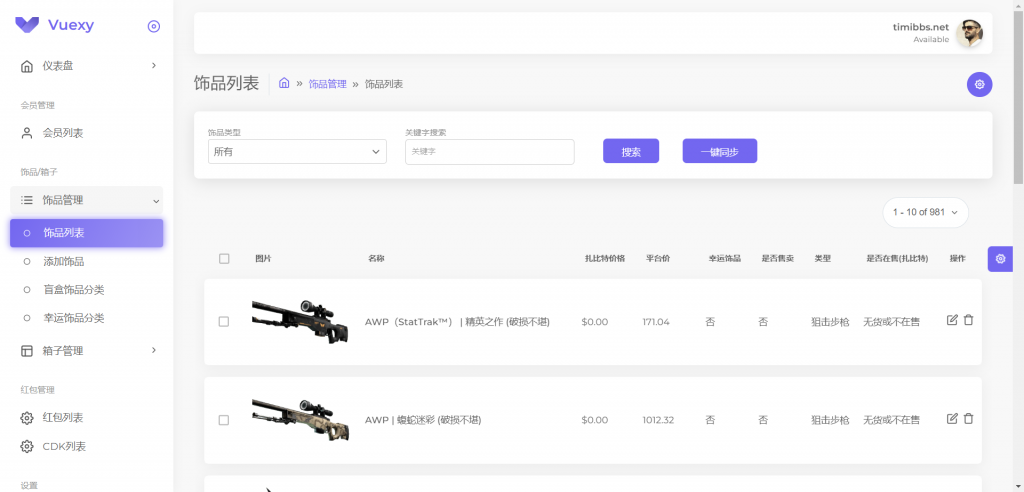Click the 扎比特价格 column header
1024x492 pixels.
click(605, 259)
